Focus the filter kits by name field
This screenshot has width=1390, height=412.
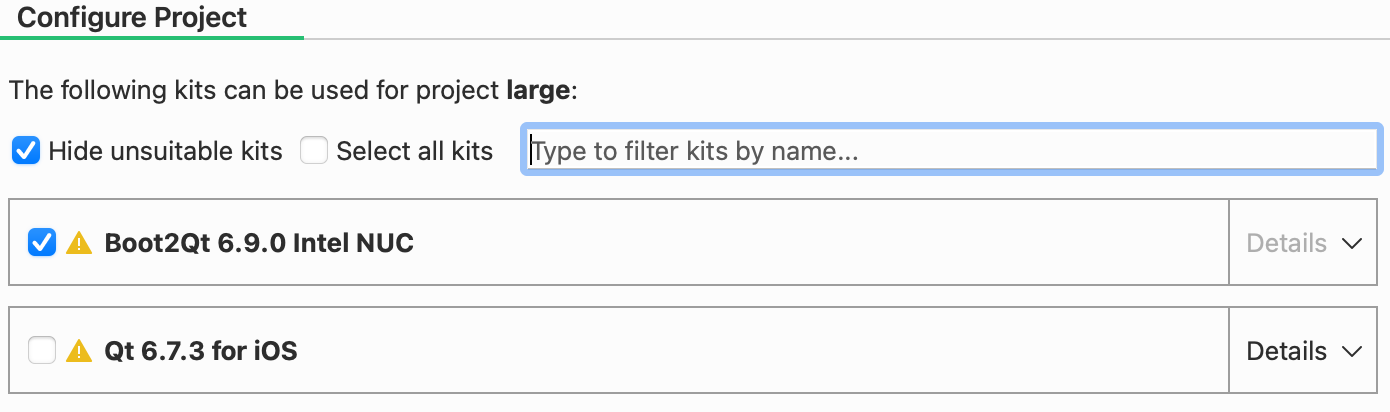coord(951,150)
